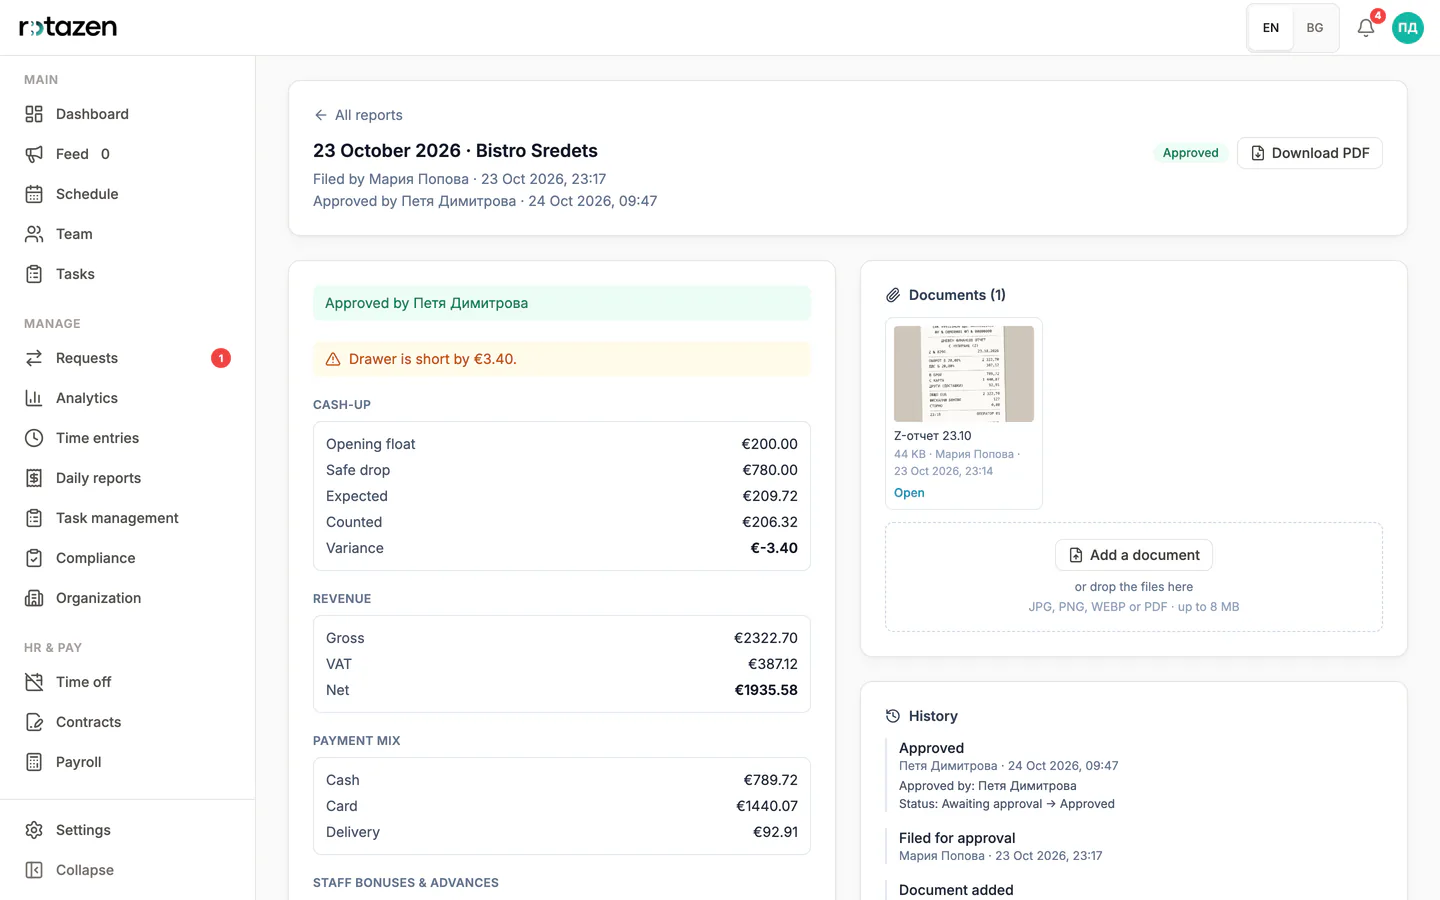Click the Analytics bar chart icon
The image size is (1440, 900).
[34, 398]
